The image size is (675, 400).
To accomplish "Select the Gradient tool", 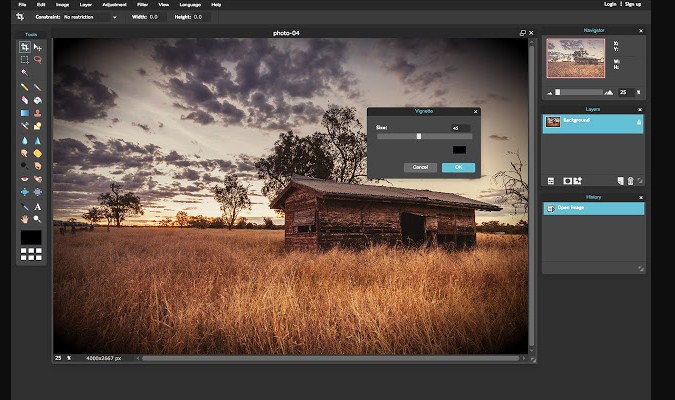I will (25, 113).
